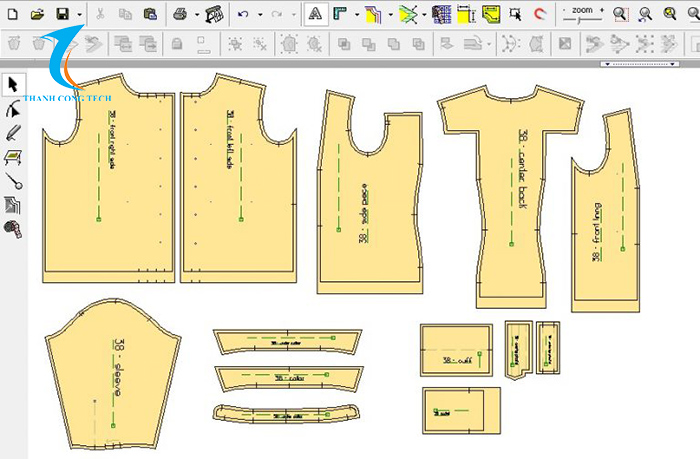700x459 pixels.
Task: Open the grading nest dropdown arrow
Action: tap(424, 15)
